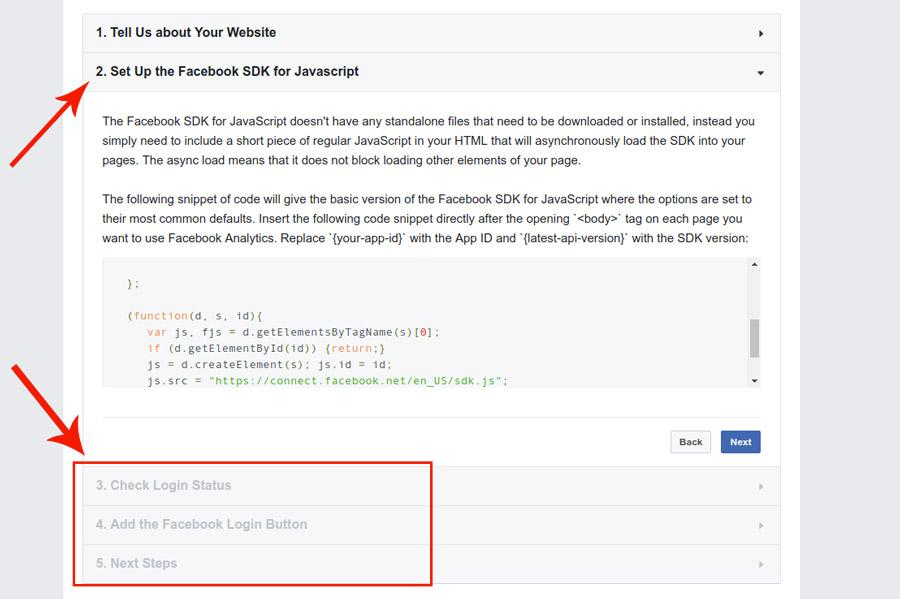
Task: Click the code snippet scrollbar thumb
Action: [x=754, y=339]
